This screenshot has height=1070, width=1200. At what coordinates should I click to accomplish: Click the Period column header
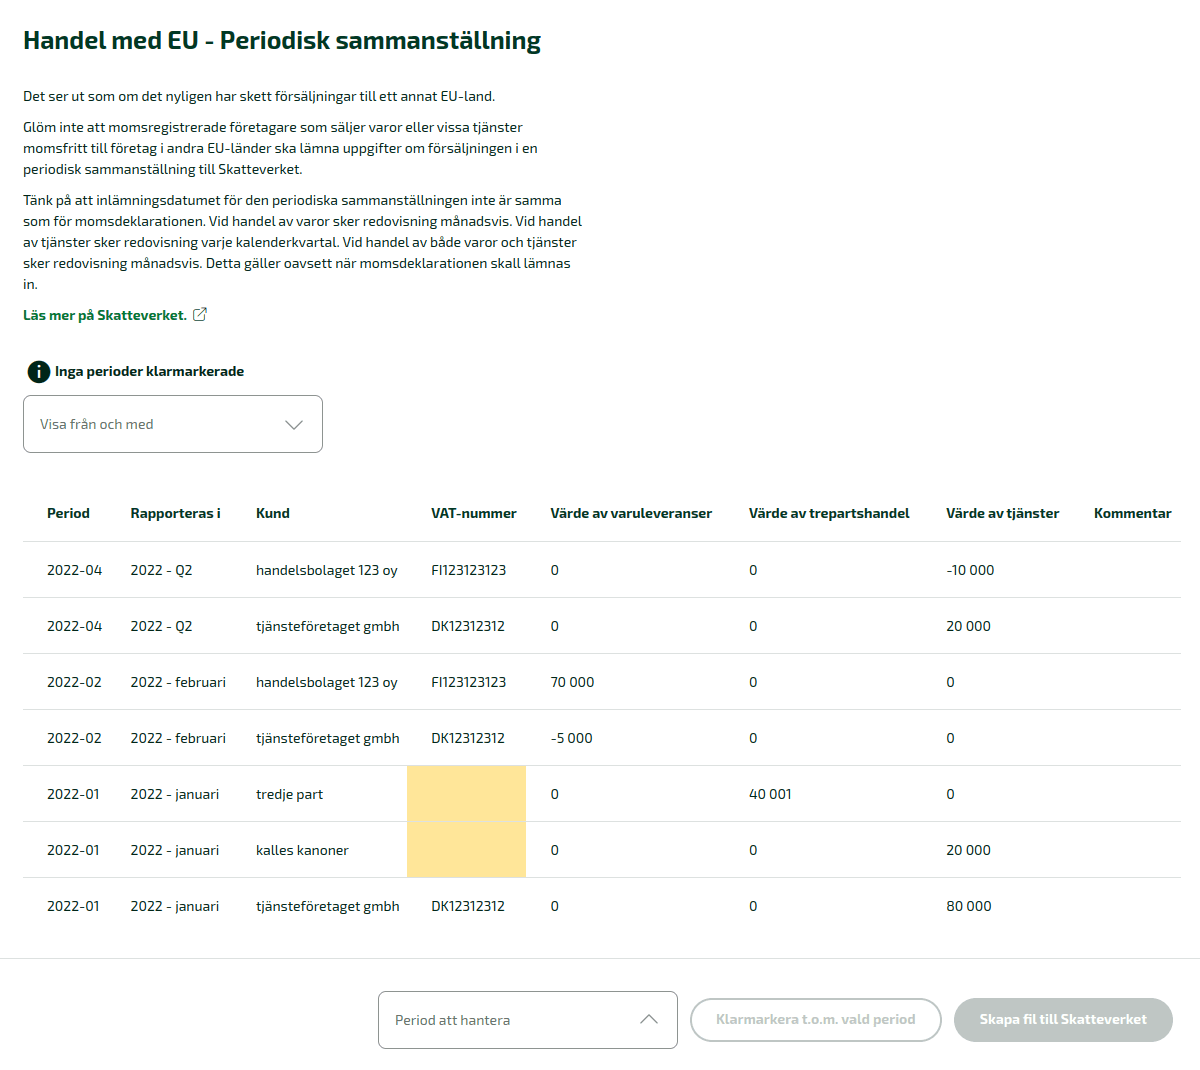click(x=68, y=513)
